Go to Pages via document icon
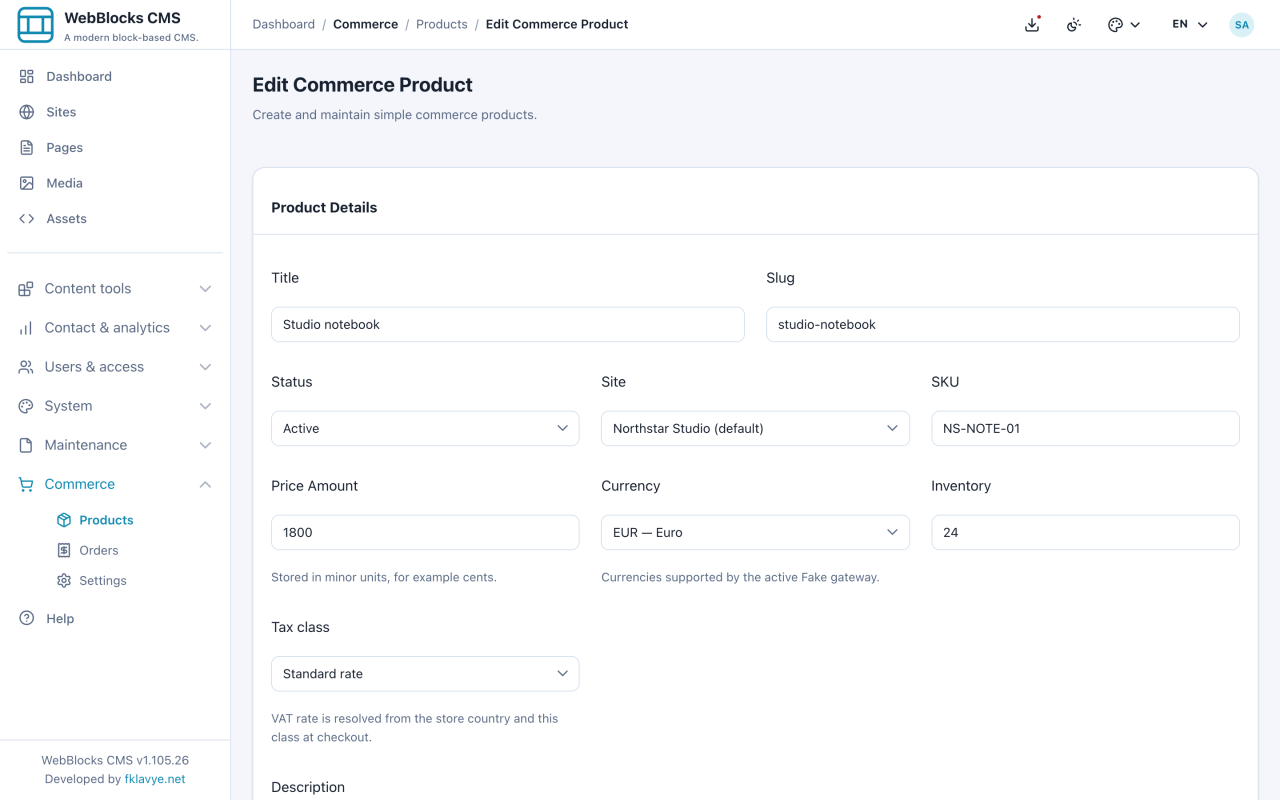The image size is (1280, 800). tap(27, 147)
